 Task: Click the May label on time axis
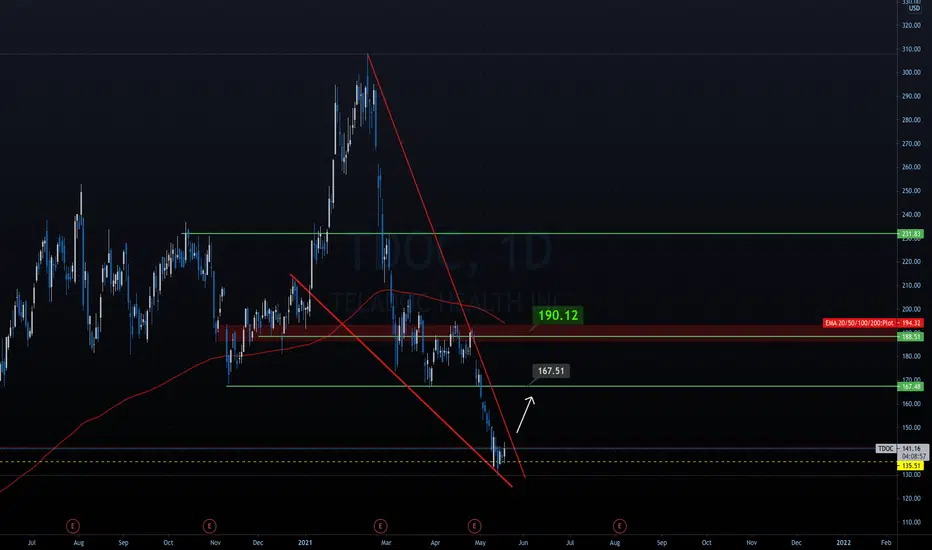pyautogui.click(x=480, y=542)
